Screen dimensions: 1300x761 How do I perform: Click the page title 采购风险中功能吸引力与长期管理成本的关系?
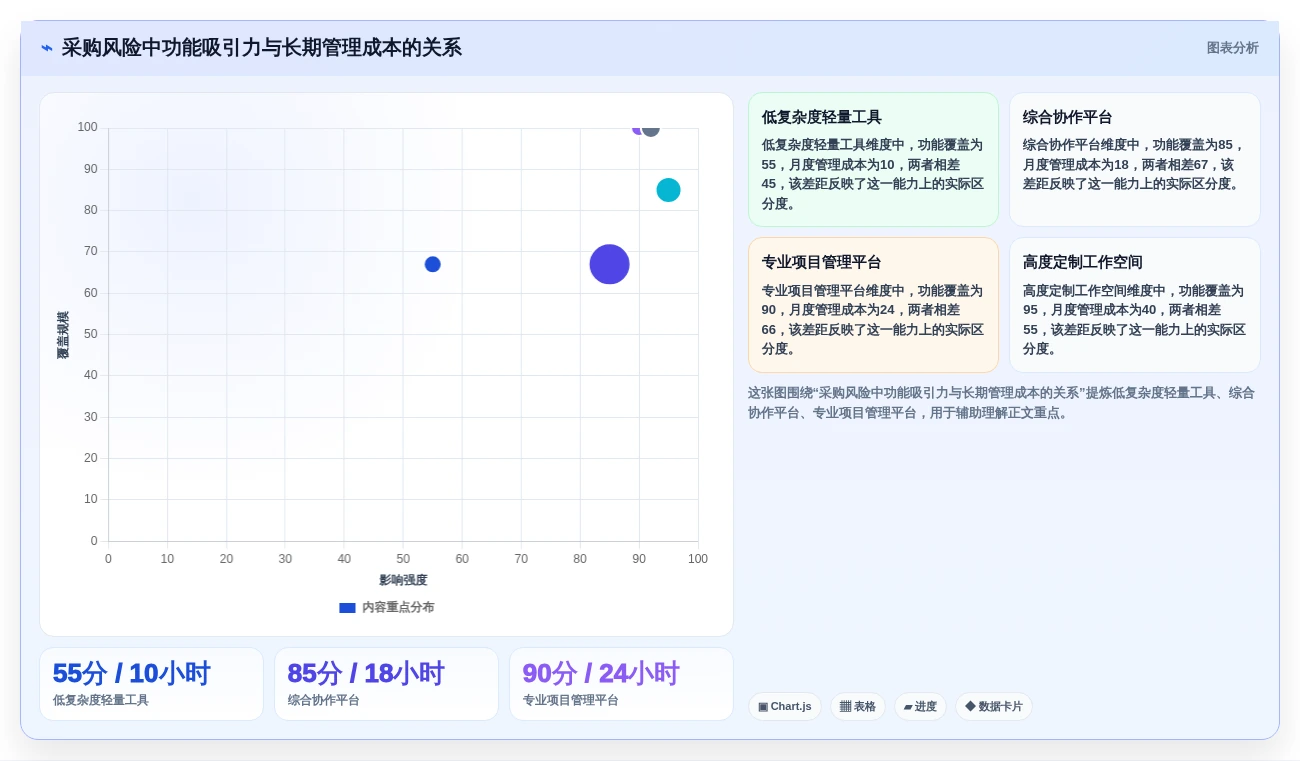pyautogui.click(x=262, y=48)
